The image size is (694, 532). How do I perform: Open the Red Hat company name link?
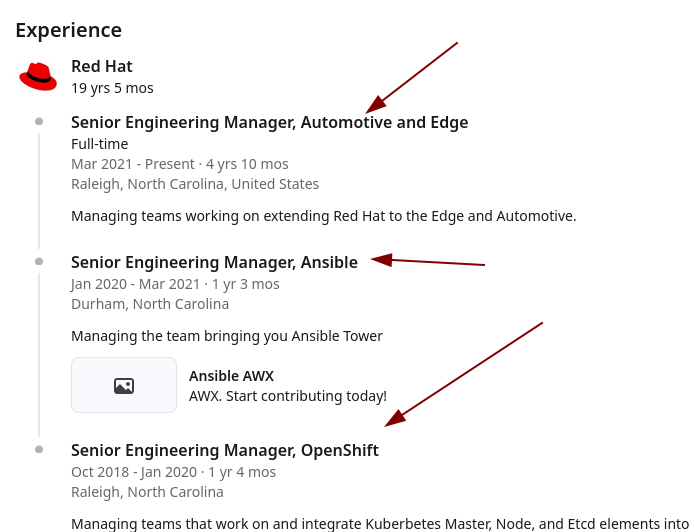[x=102, y=67]
